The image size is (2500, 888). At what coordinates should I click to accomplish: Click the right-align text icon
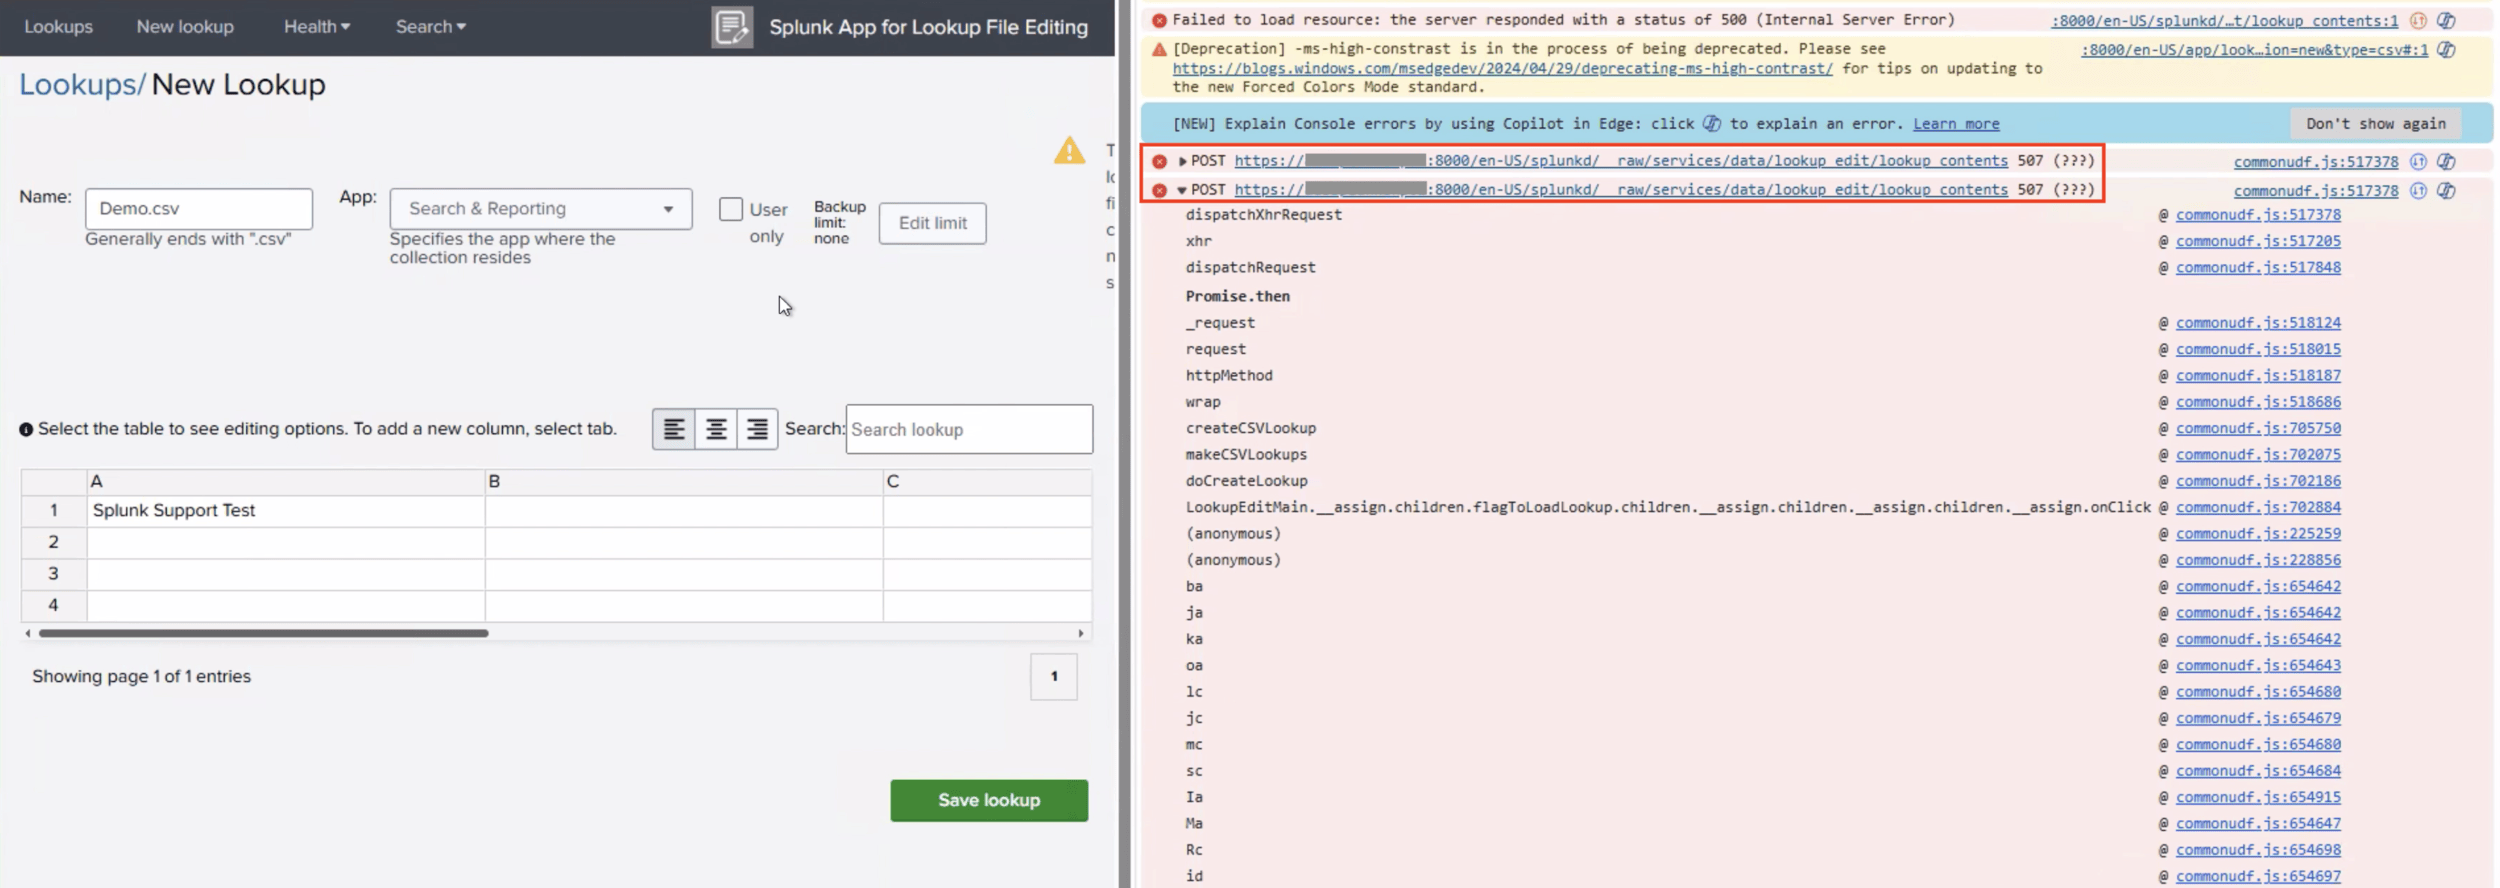point(757,429)
